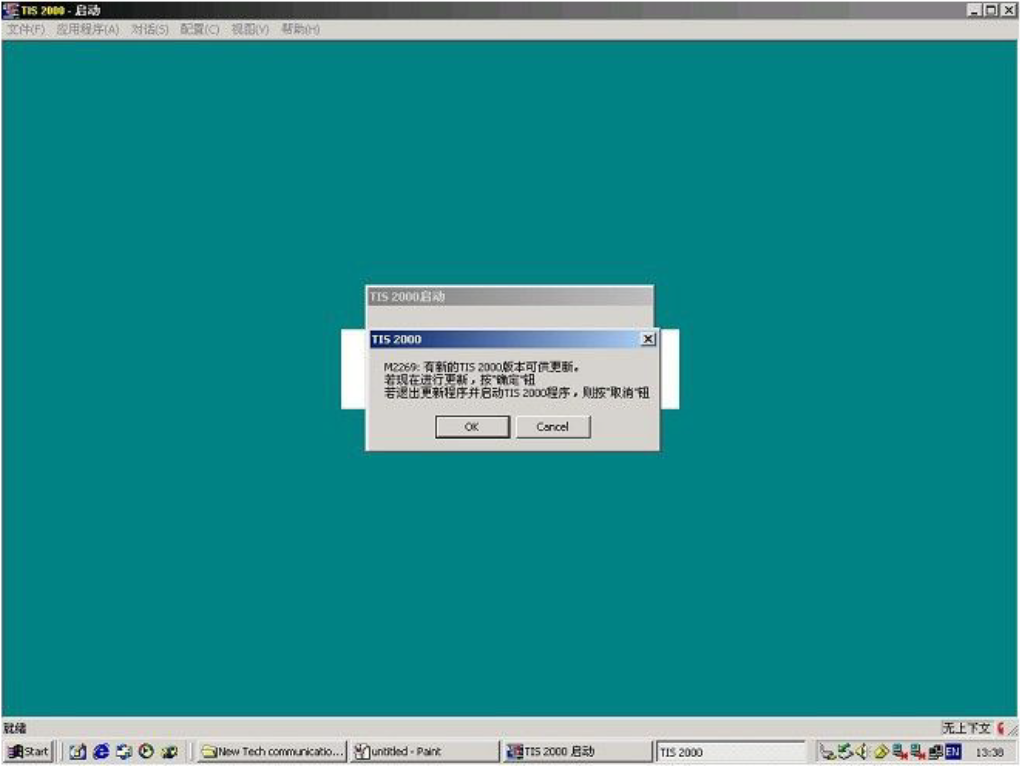This screenshot has height=766, width=1020.
Task: Click the 无上下文 status bar text
Action: tap(966, 728)
